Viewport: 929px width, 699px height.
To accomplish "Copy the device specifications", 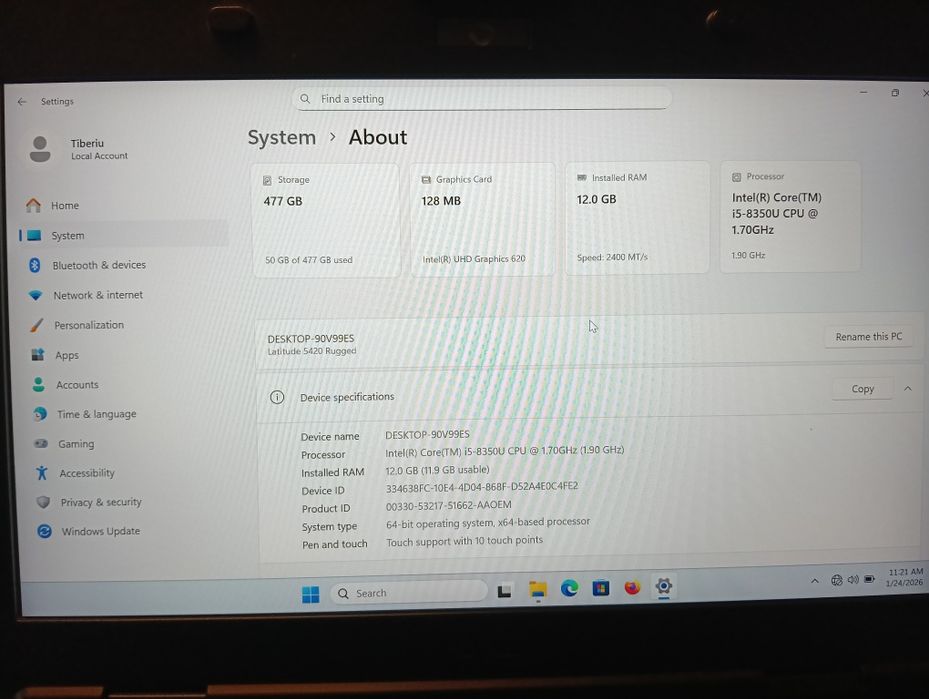I will (863, 389).
